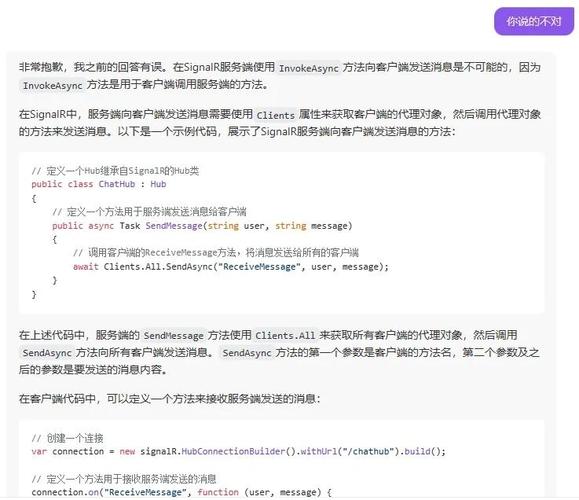Image resolution: width=579 pixels, height=500 pixels.
Task: Click the paragraph starting 在SignalR中，服务端向客户端
Action: [x=280, y=123]
